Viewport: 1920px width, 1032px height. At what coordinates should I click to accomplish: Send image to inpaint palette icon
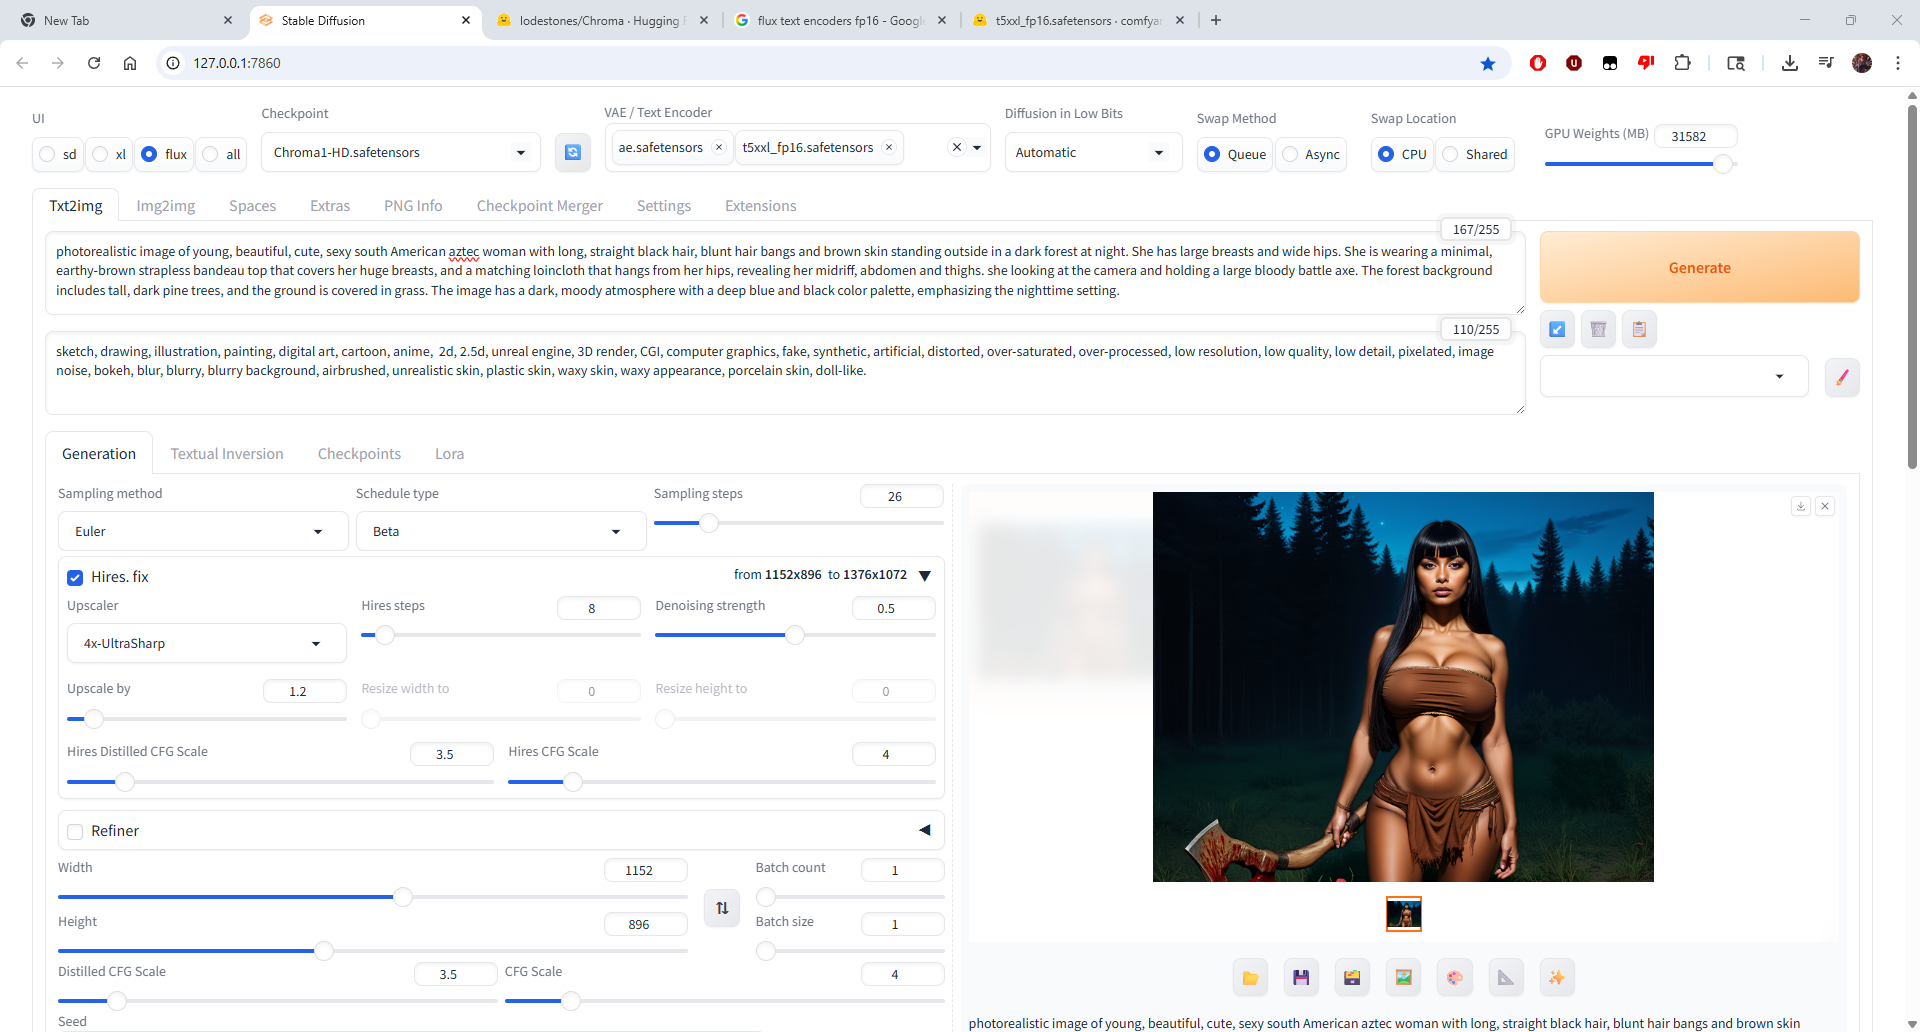pyautogui.click(x=1454, y=977)
